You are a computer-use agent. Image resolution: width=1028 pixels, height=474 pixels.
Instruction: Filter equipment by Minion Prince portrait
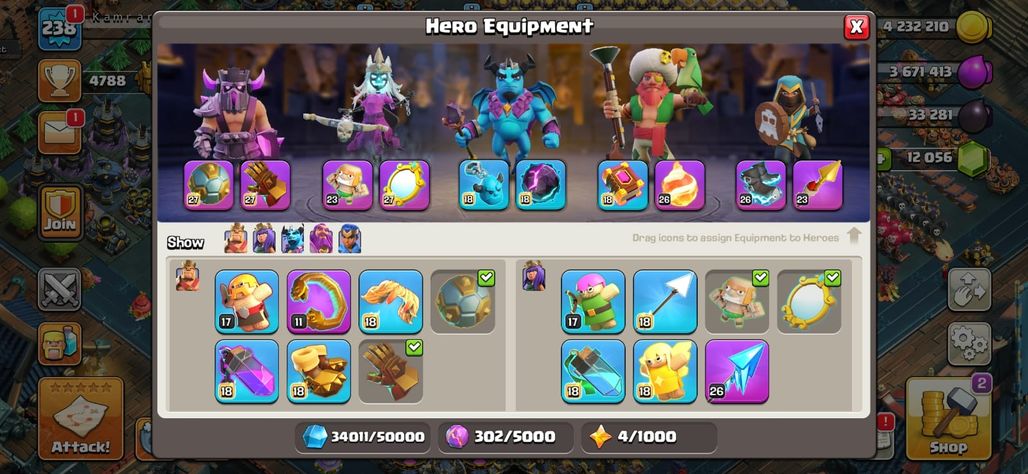[292, 239]
